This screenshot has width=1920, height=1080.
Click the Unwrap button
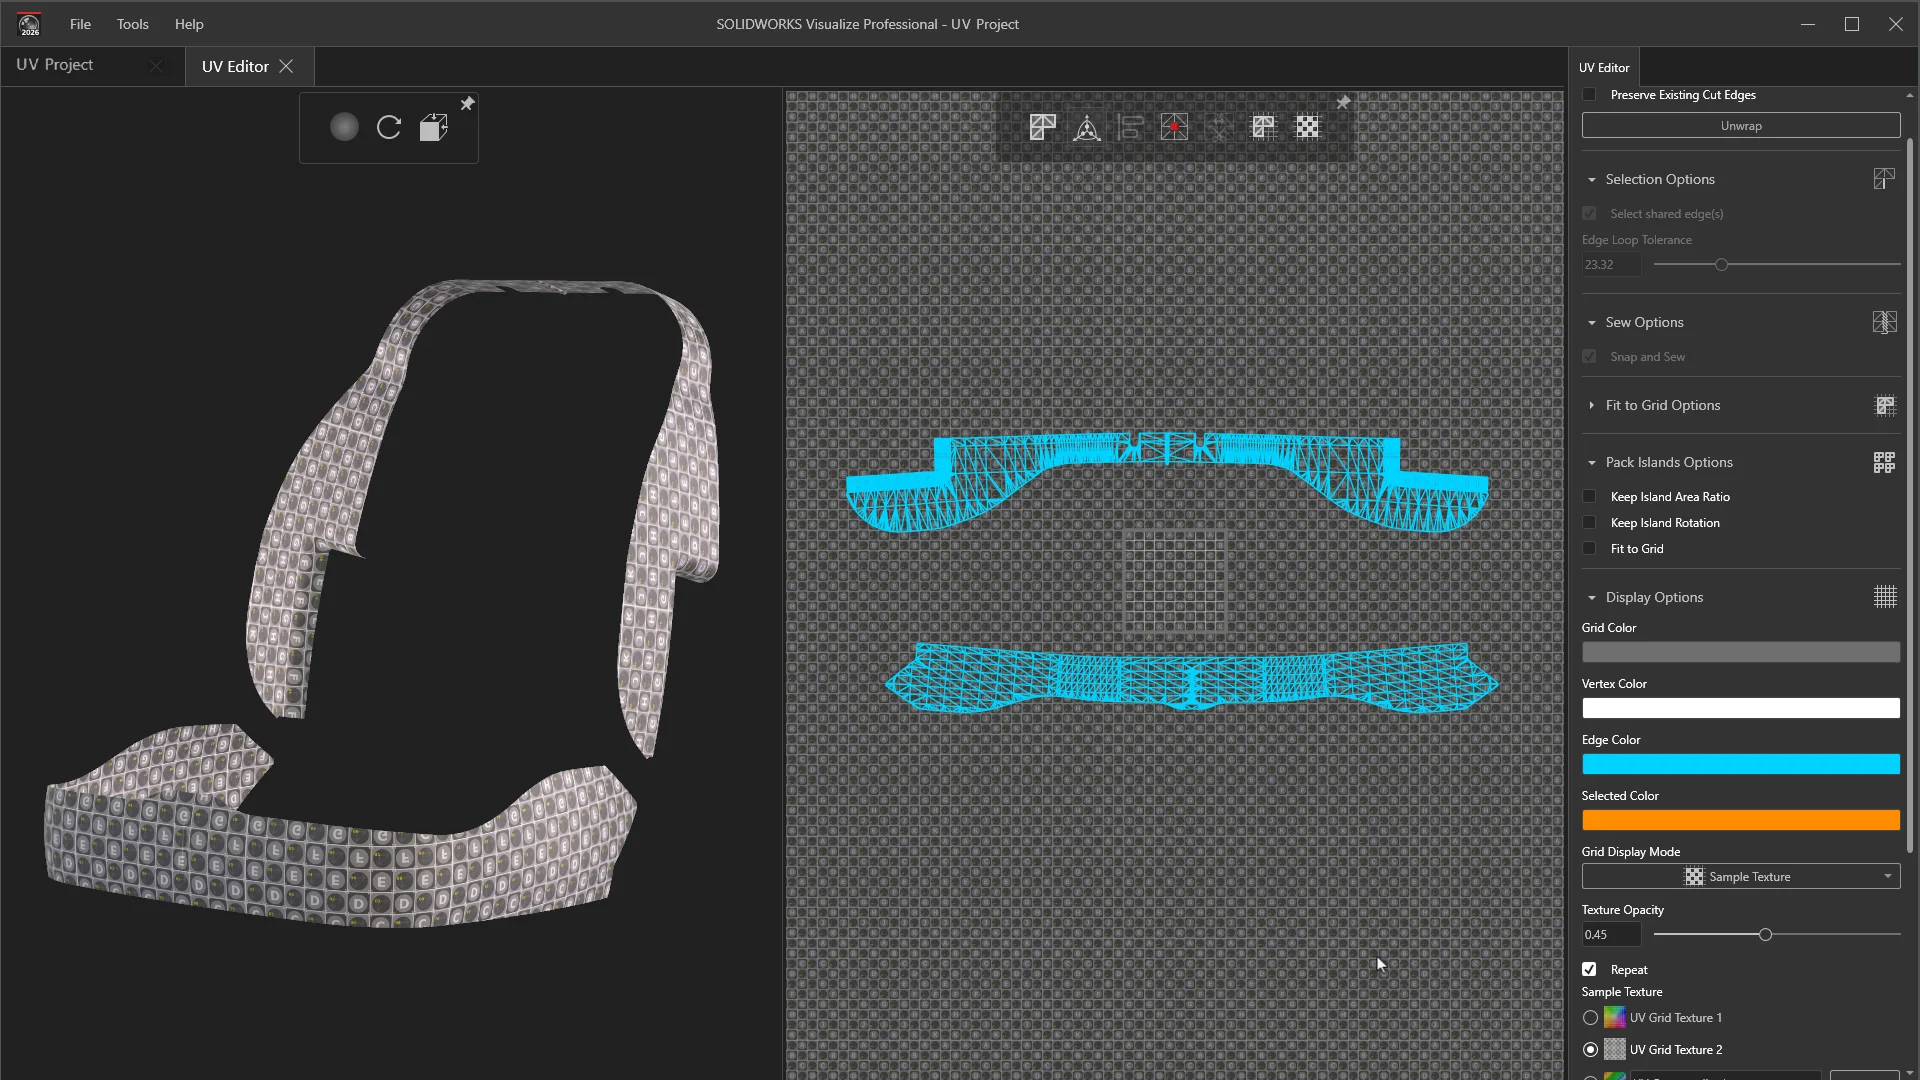click(x=1741, y=126)
